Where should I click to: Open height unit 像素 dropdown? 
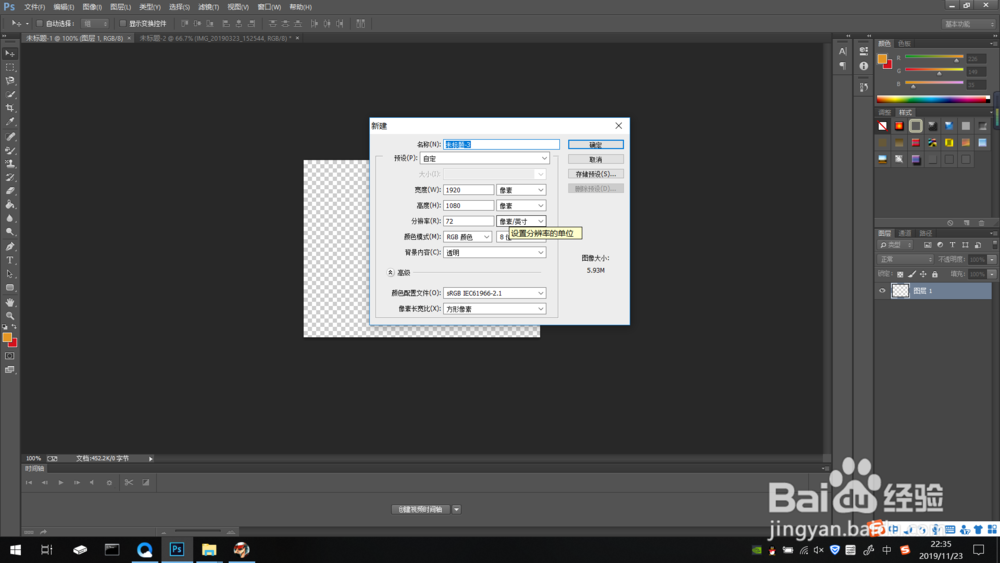point(521,205)
